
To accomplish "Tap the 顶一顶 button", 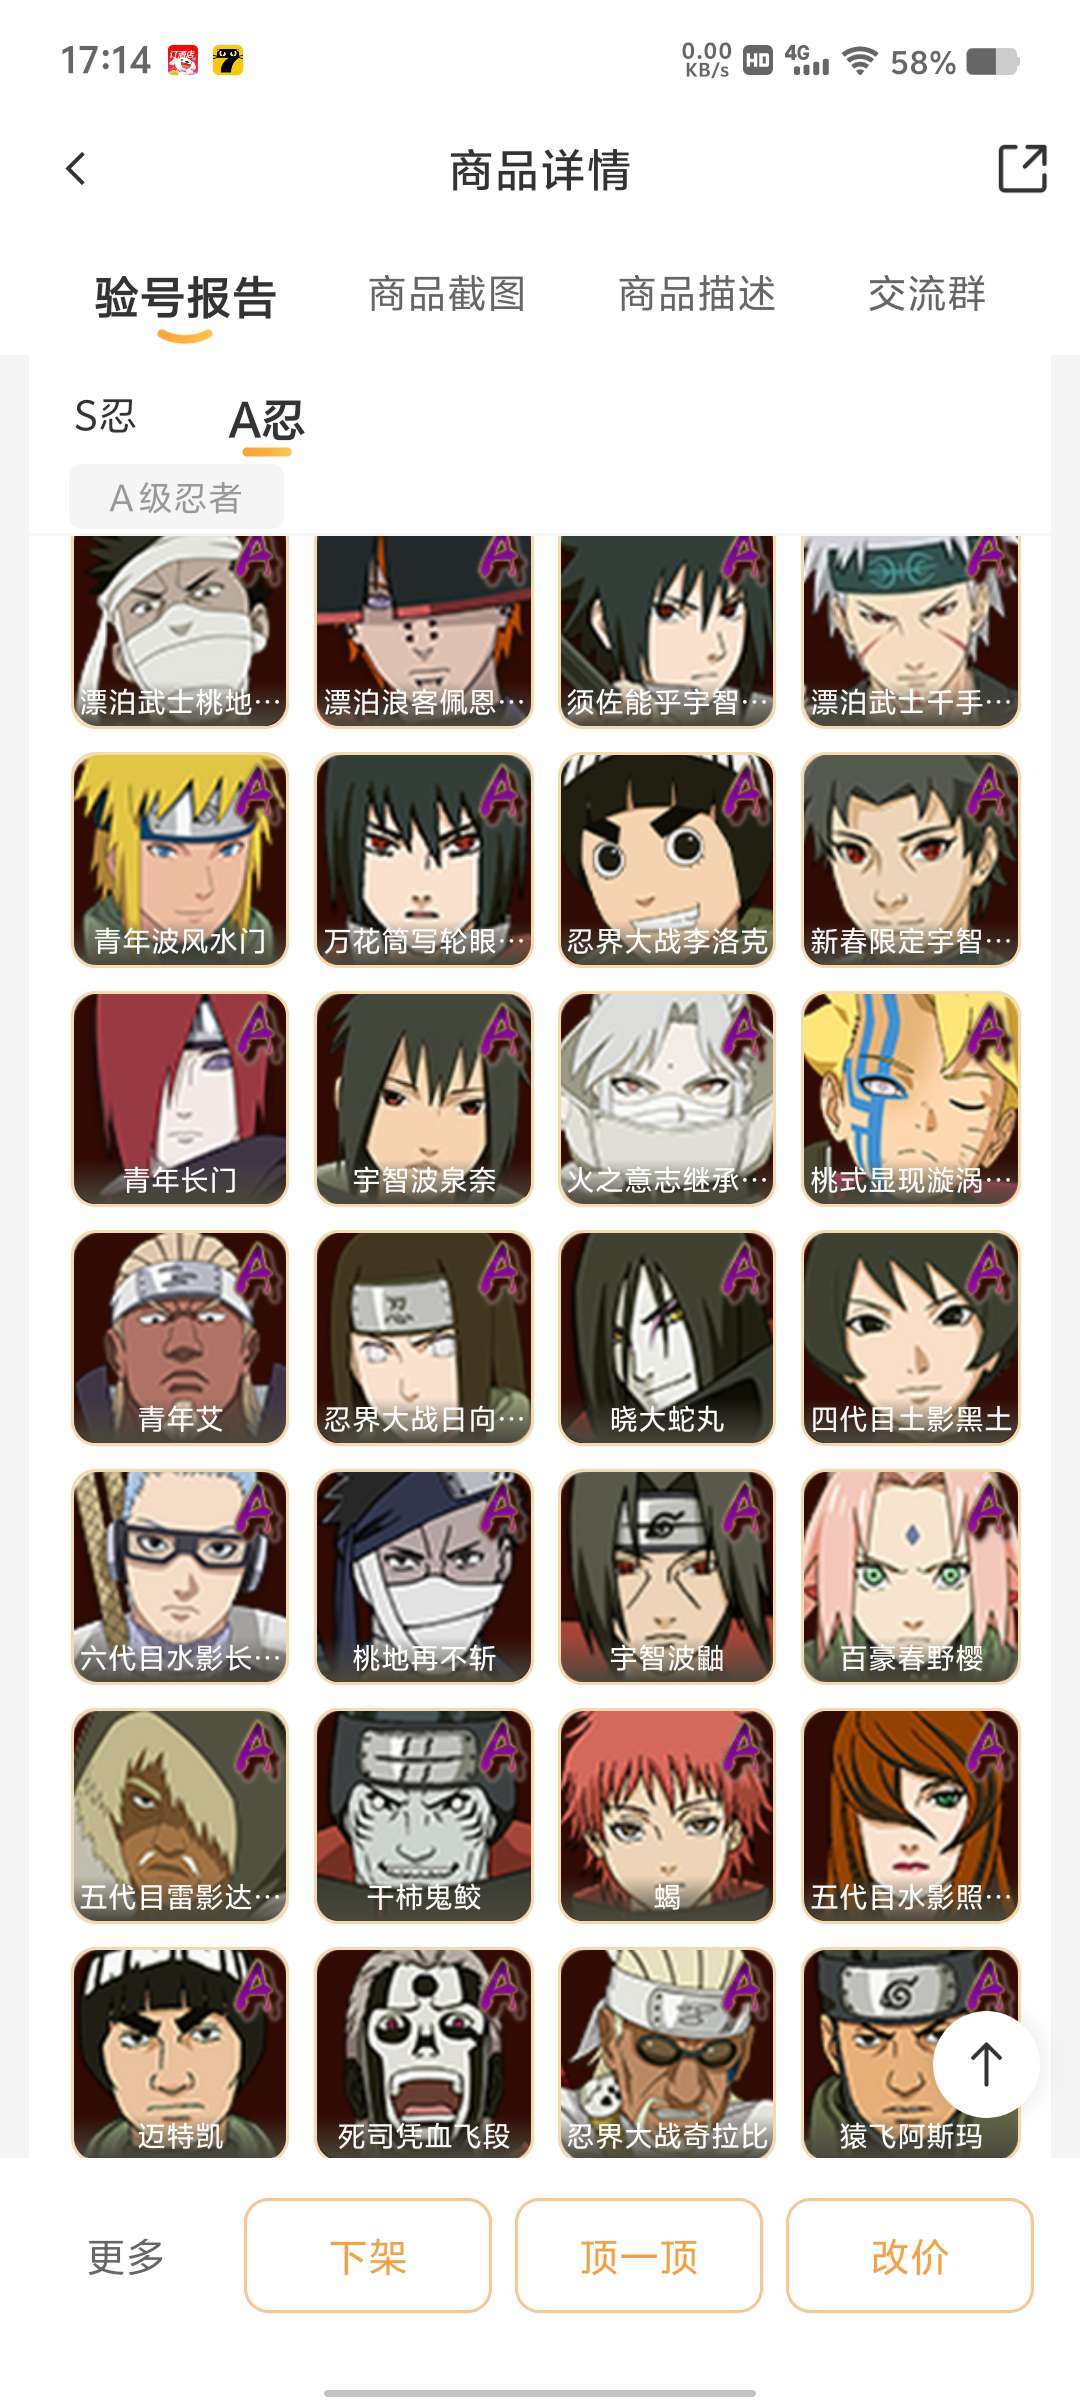I will tap(639, 2255).
